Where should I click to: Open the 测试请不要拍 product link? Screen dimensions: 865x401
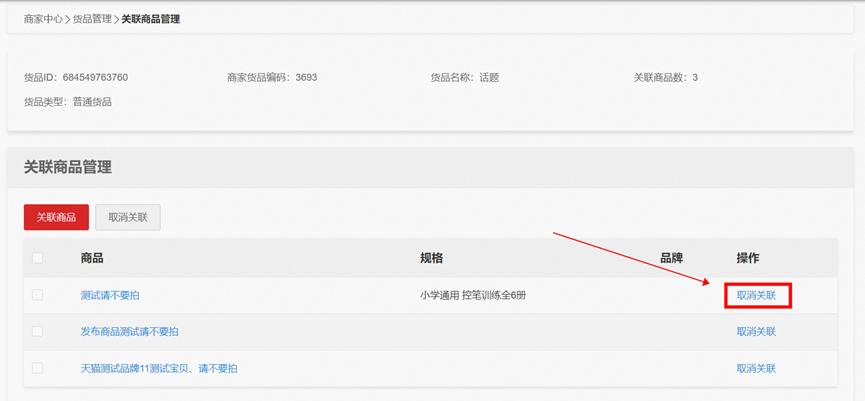(x=110, y=296)
